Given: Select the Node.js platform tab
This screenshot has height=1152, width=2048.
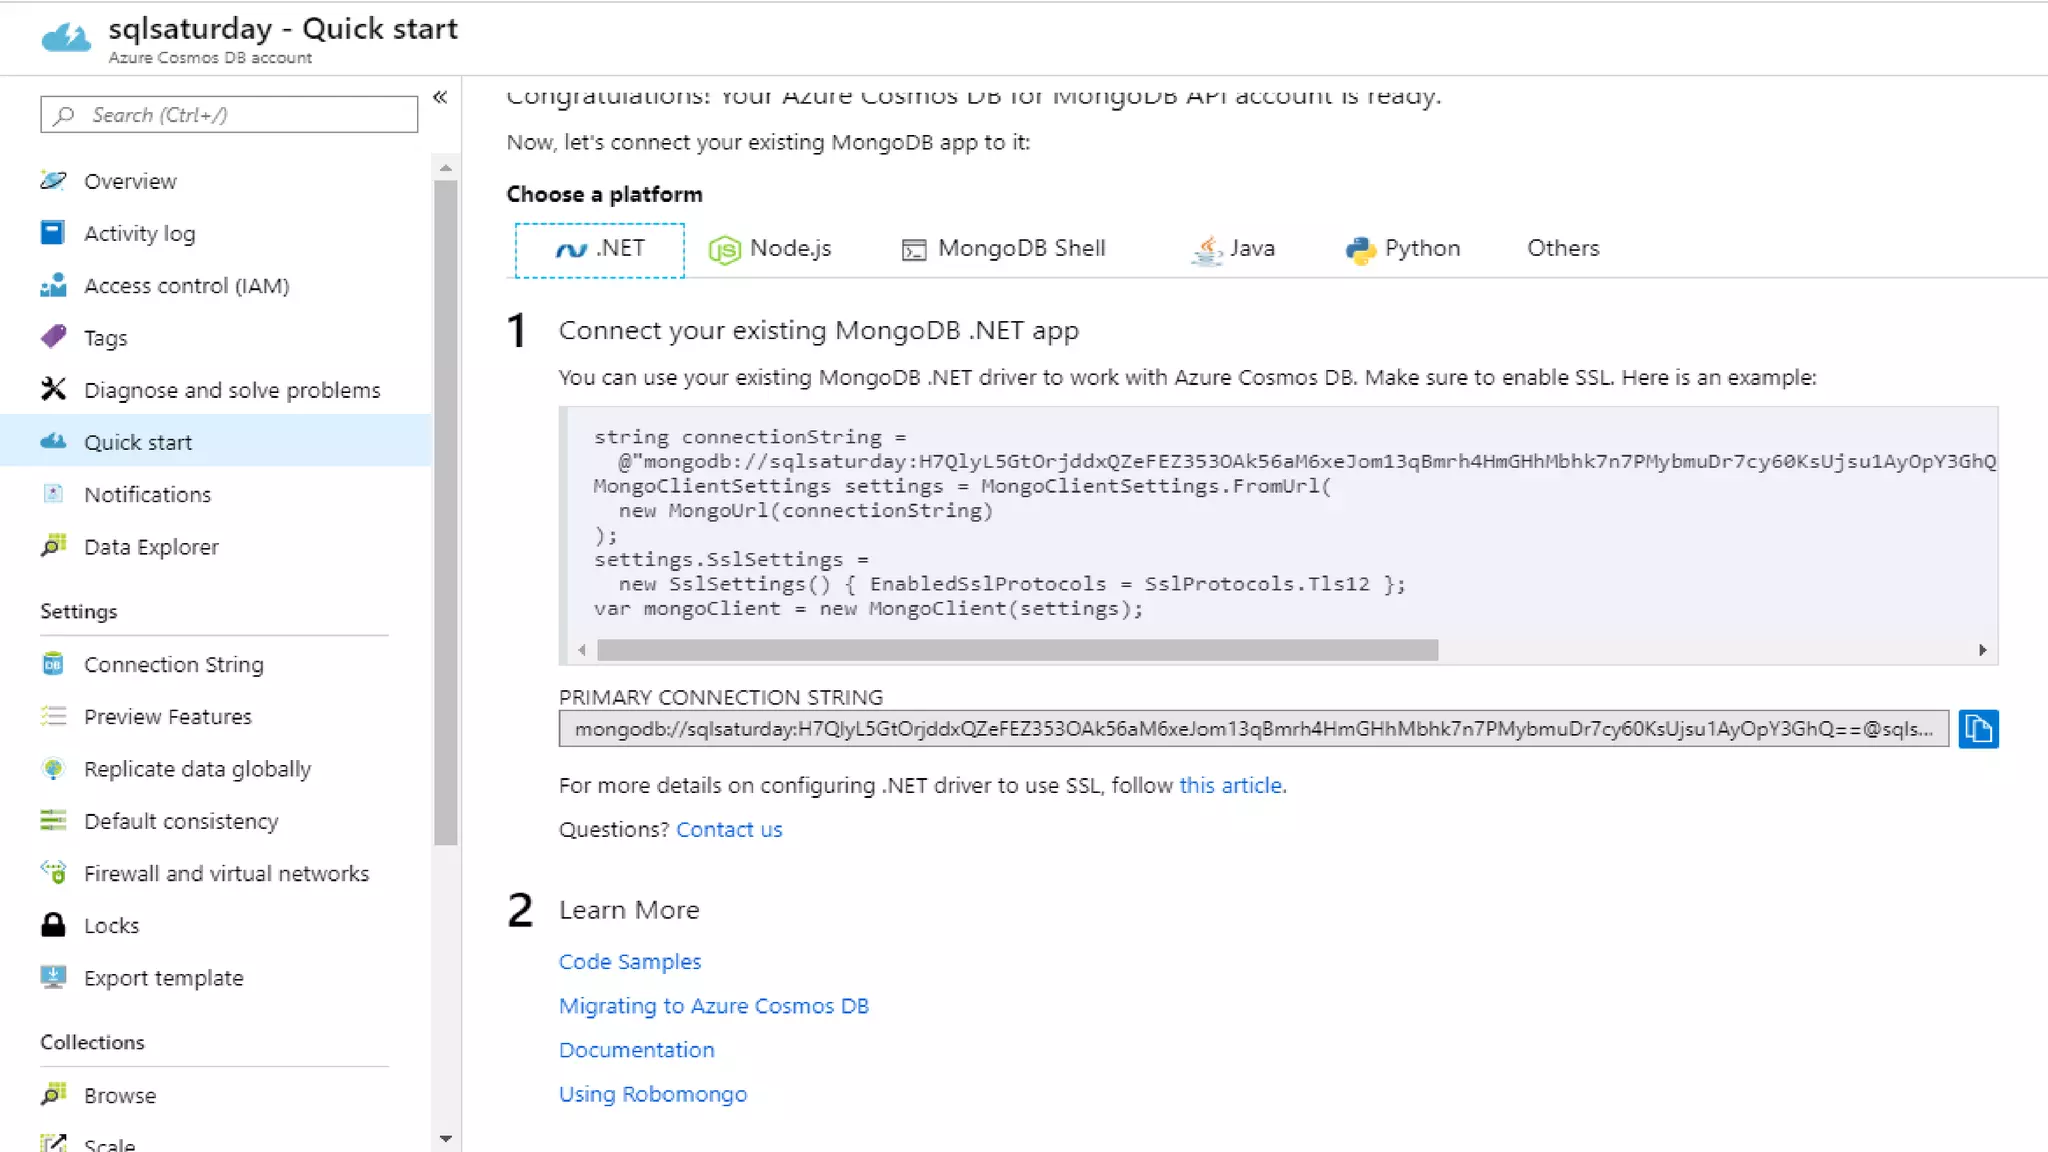Looking at the screenshot, I should (770, 249).
